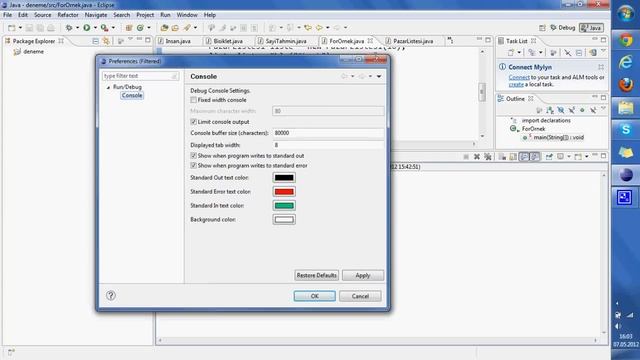Show hidden editor tabs list
Viewport: 640px width, 360px height.
(450, 40)
